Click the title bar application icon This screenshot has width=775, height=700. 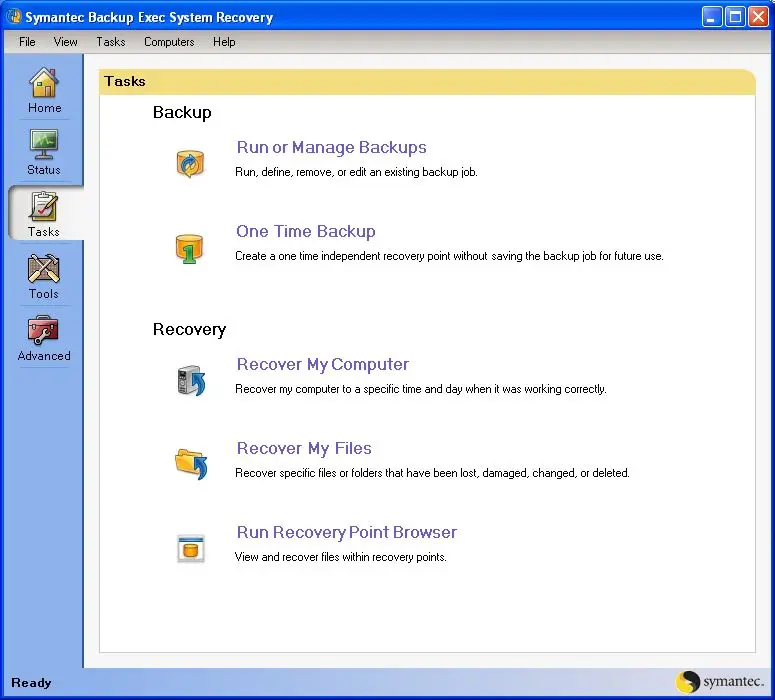pyautogui.click(x=14, y=17)
